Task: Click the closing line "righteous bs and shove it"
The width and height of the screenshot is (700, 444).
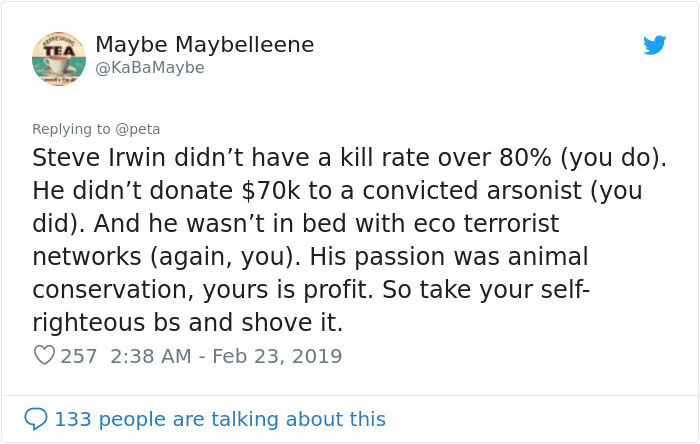Action: tap(188, 323)
